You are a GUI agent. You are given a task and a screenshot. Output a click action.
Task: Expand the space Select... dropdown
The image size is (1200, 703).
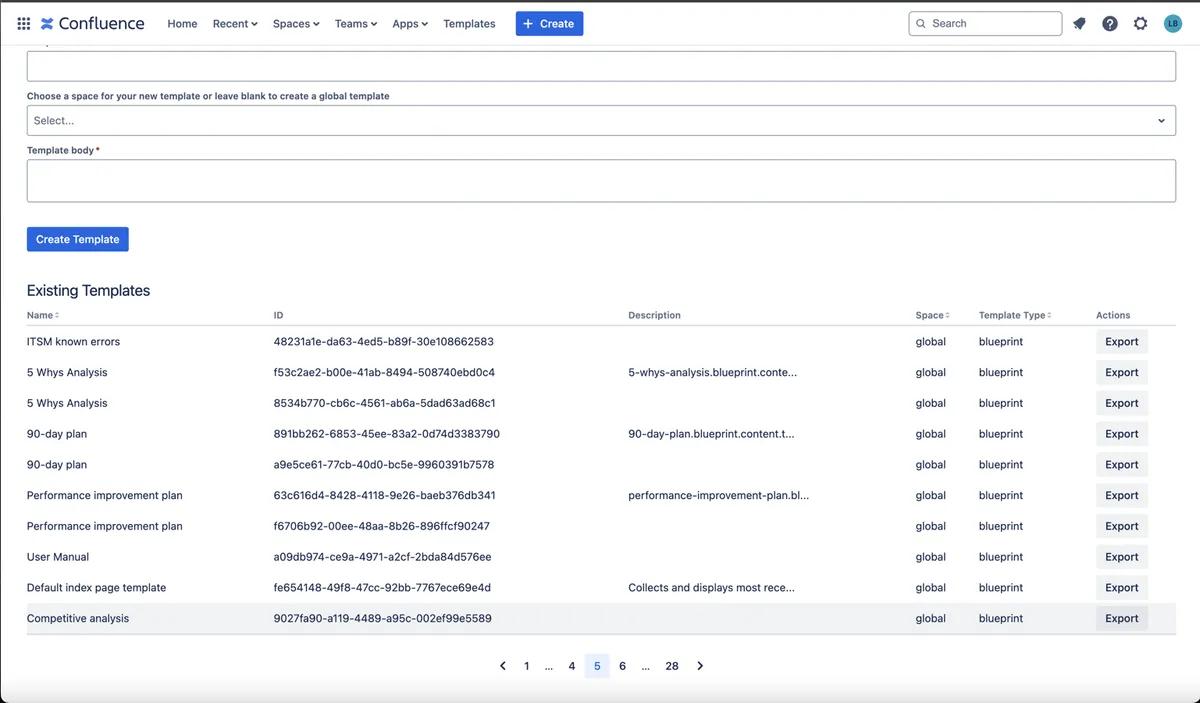[601, 120]
